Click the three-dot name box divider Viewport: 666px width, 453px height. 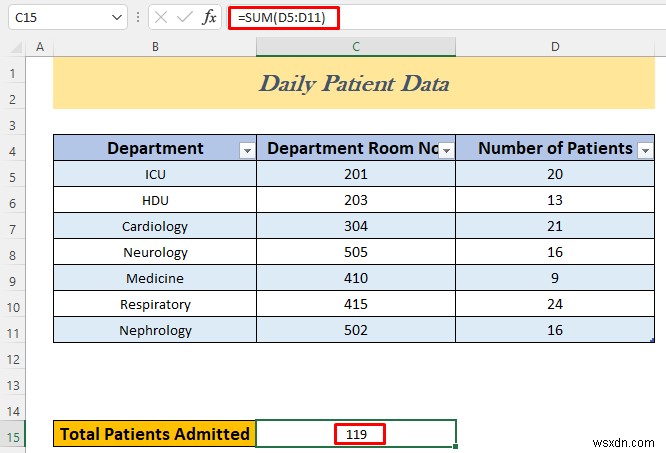pyautogui.click(x=139, y=18)
